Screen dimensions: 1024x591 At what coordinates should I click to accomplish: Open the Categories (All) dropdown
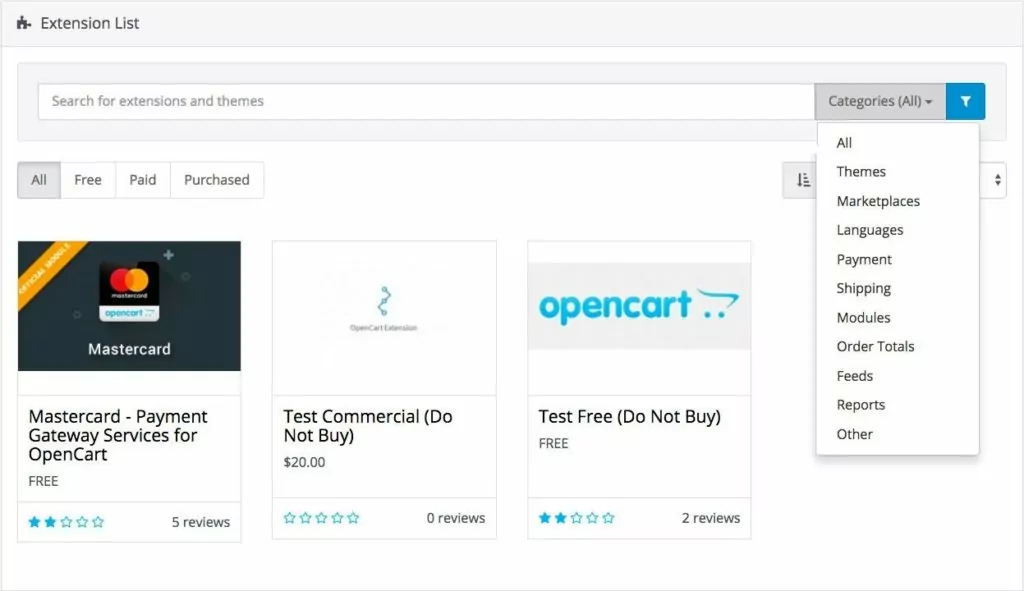pos(880,101)
